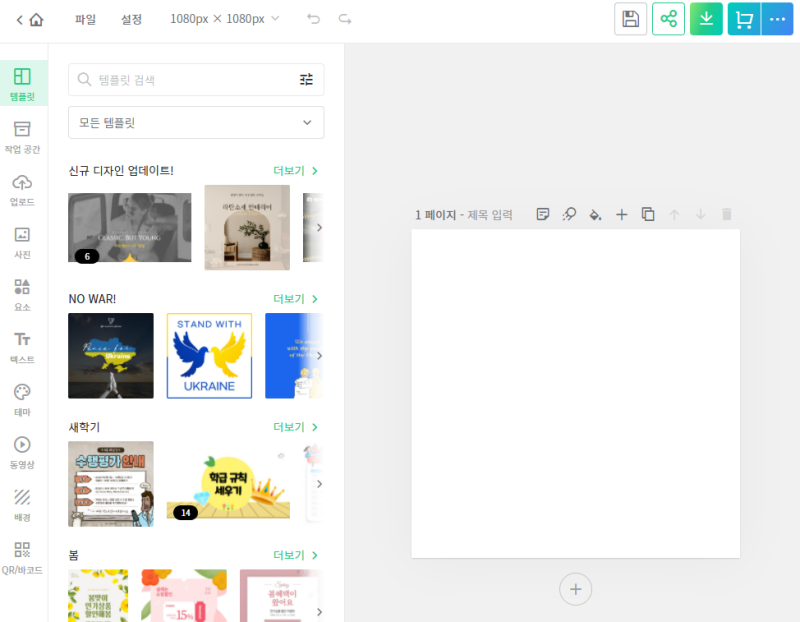Save the design with the save icon
800x622 pixels.
tap(630, 19)
